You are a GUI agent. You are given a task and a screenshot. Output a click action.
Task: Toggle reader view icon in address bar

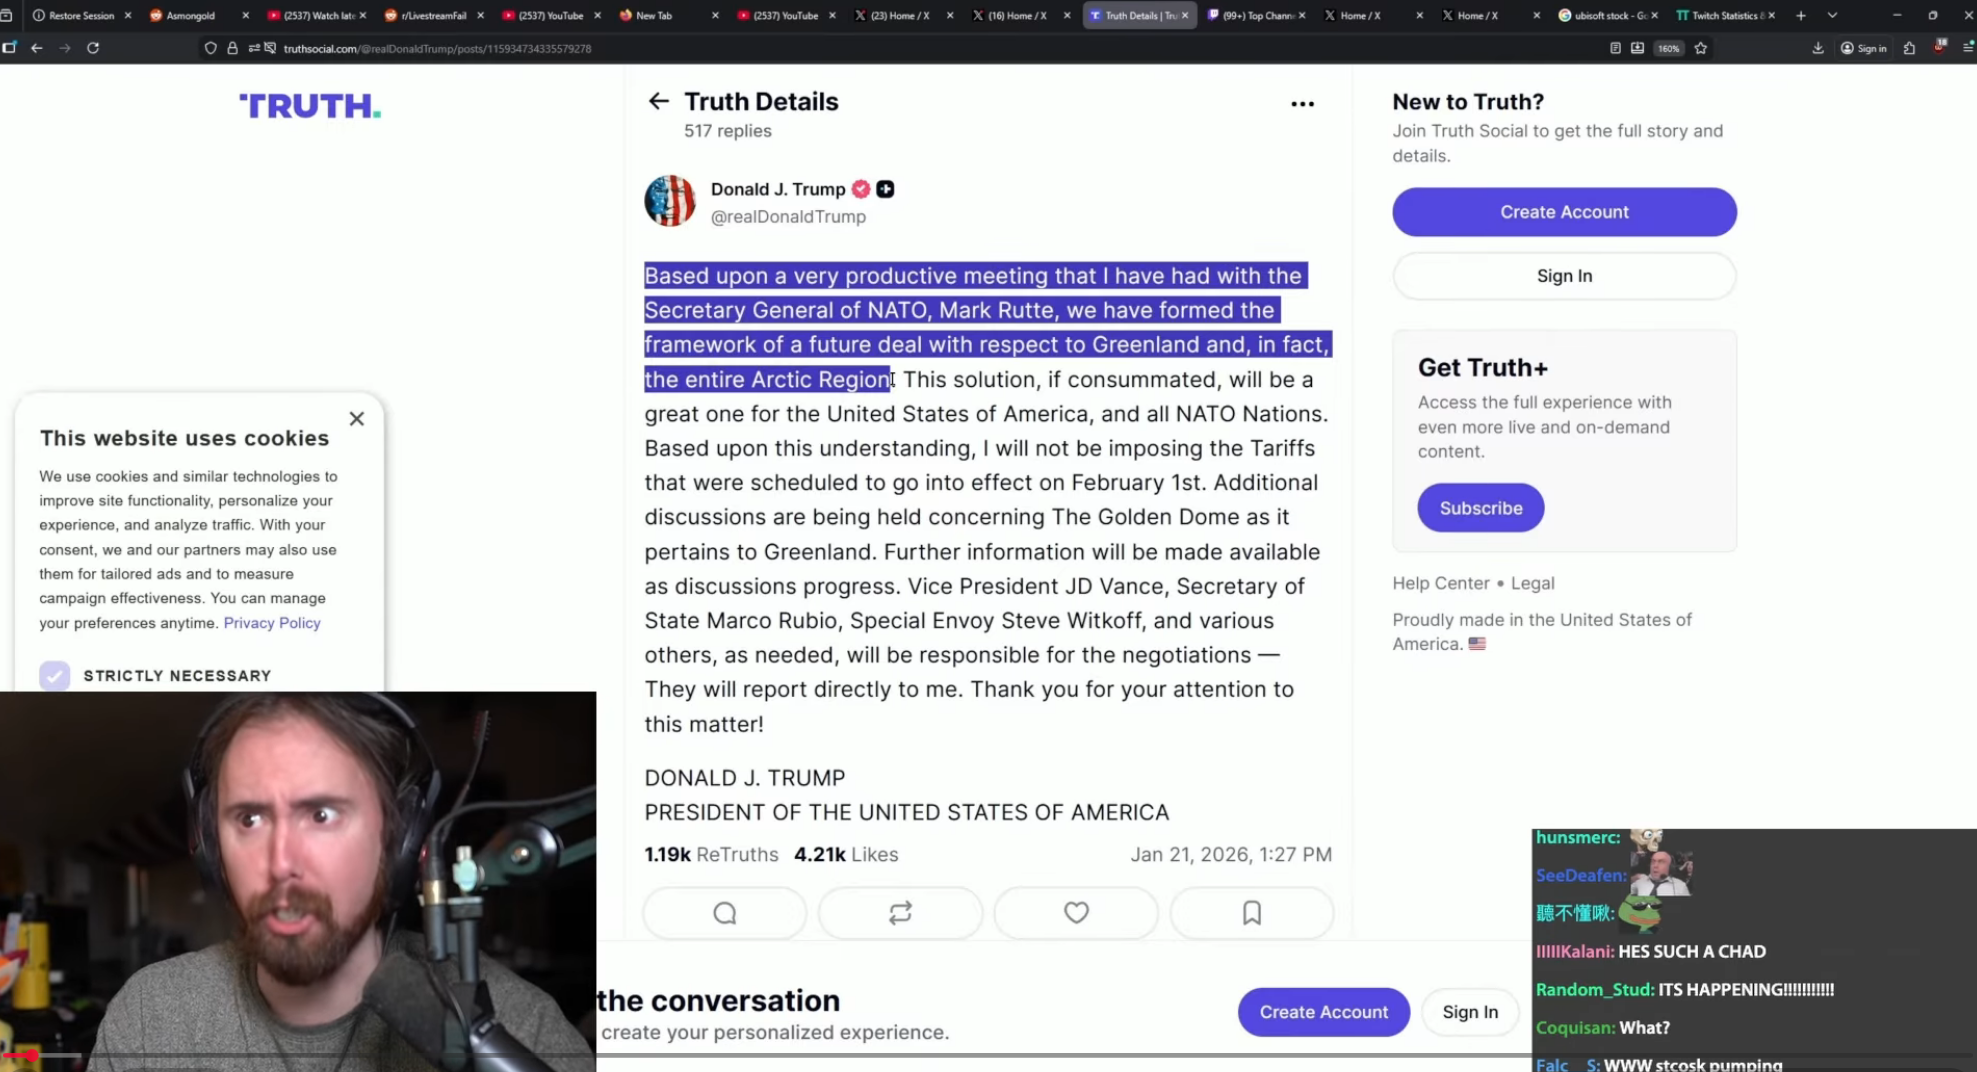tap(1615, 48)
